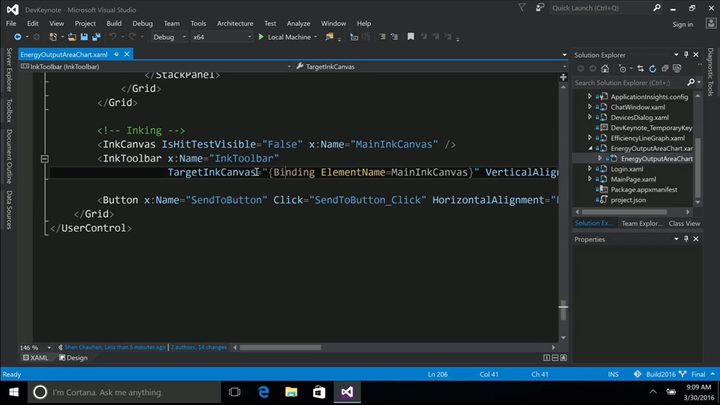
Task: Toggle Show All Files in Solution Explorer
Action: (677, 68)
